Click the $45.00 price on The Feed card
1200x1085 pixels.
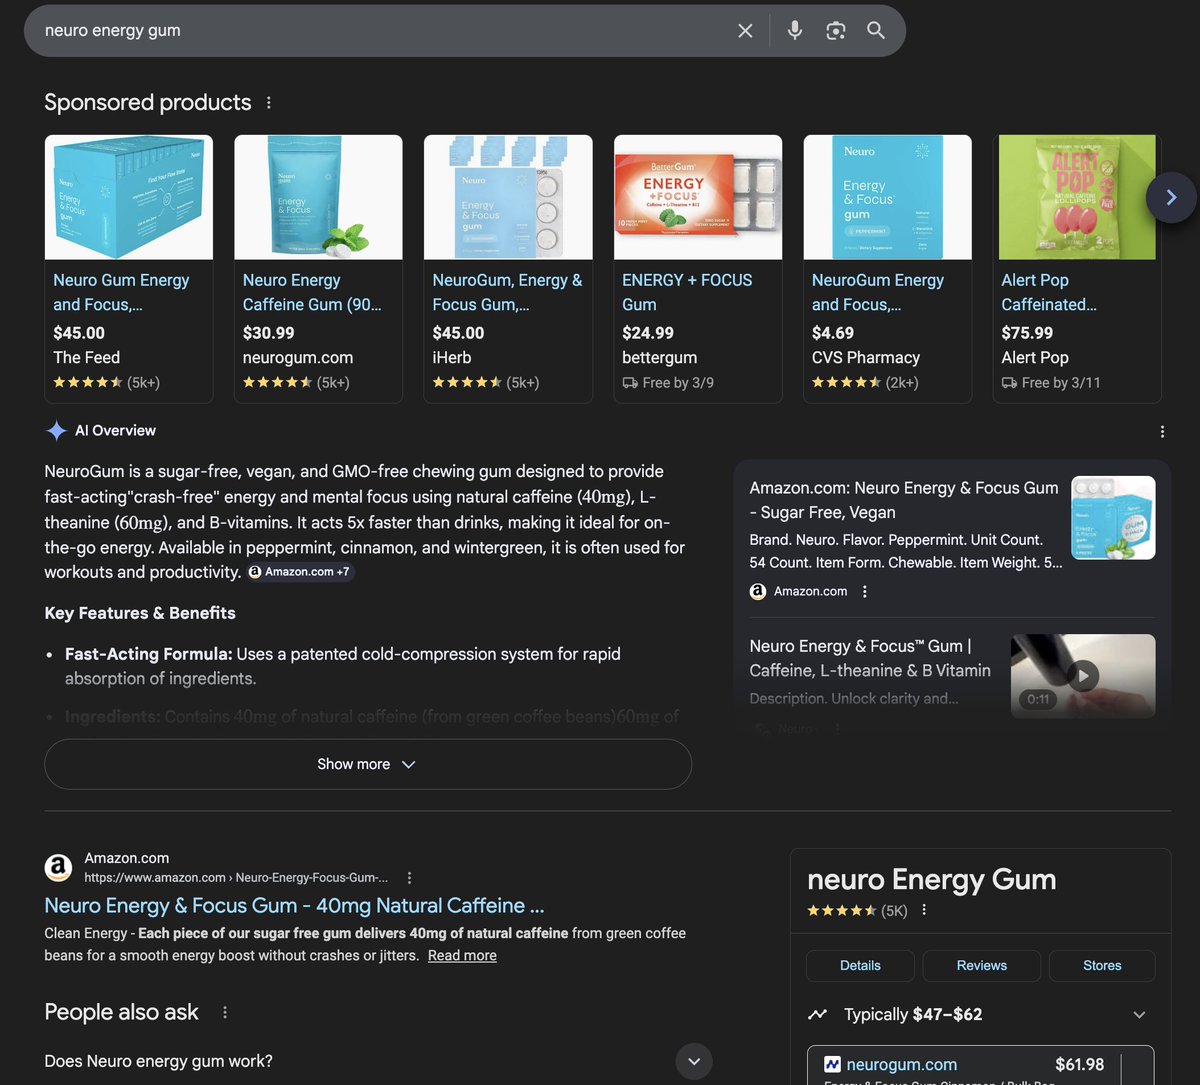(79, 333)
